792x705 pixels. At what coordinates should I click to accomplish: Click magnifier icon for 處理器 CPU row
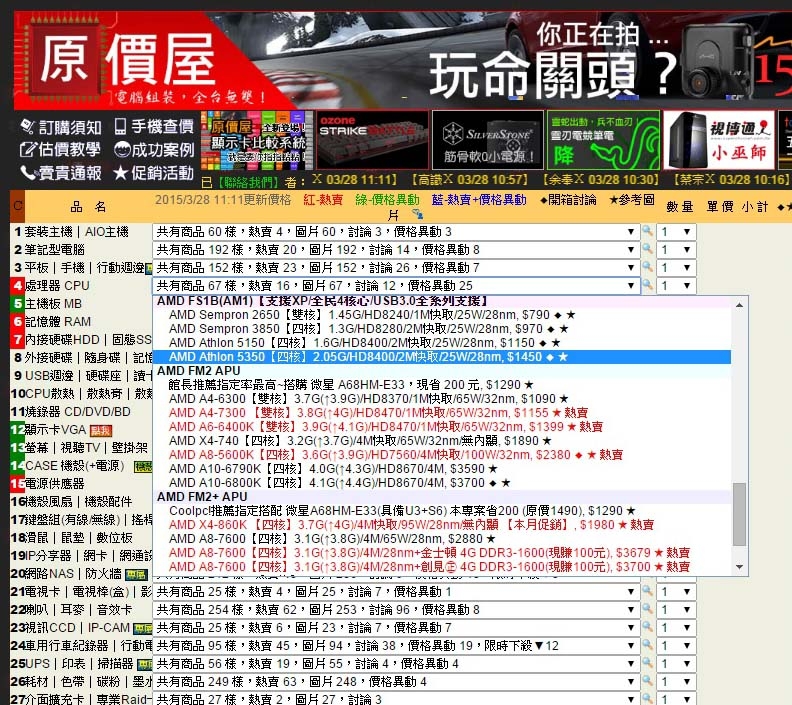point(647,285)
